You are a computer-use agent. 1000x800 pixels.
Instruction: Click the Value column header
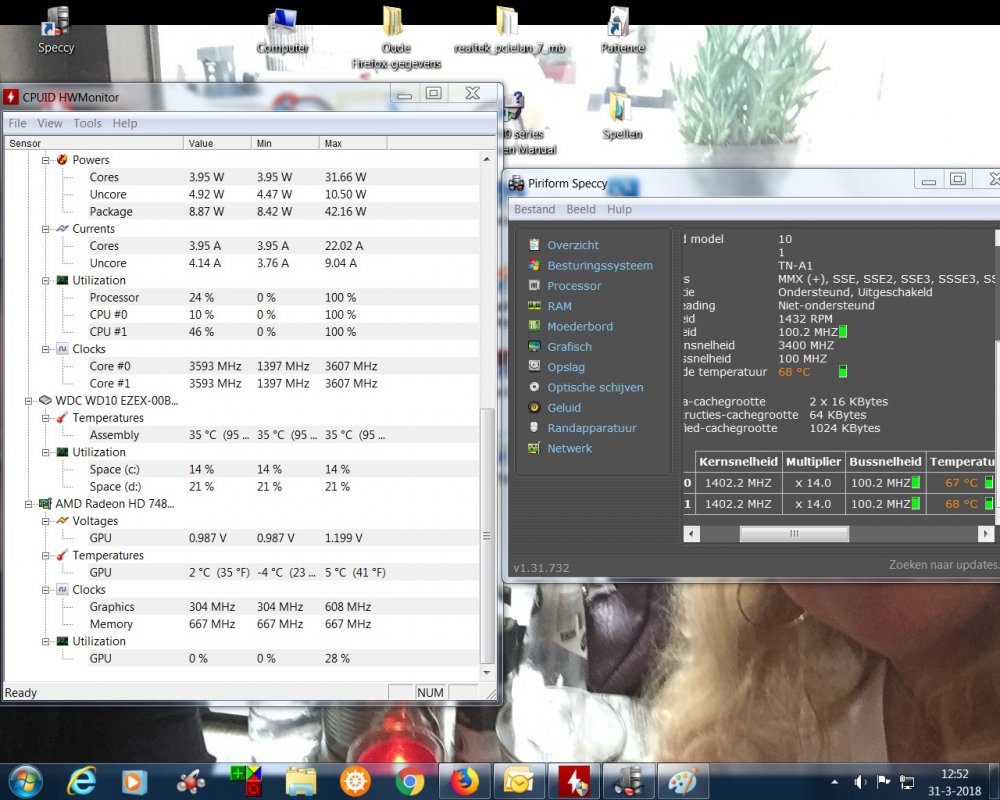(201, 143)
